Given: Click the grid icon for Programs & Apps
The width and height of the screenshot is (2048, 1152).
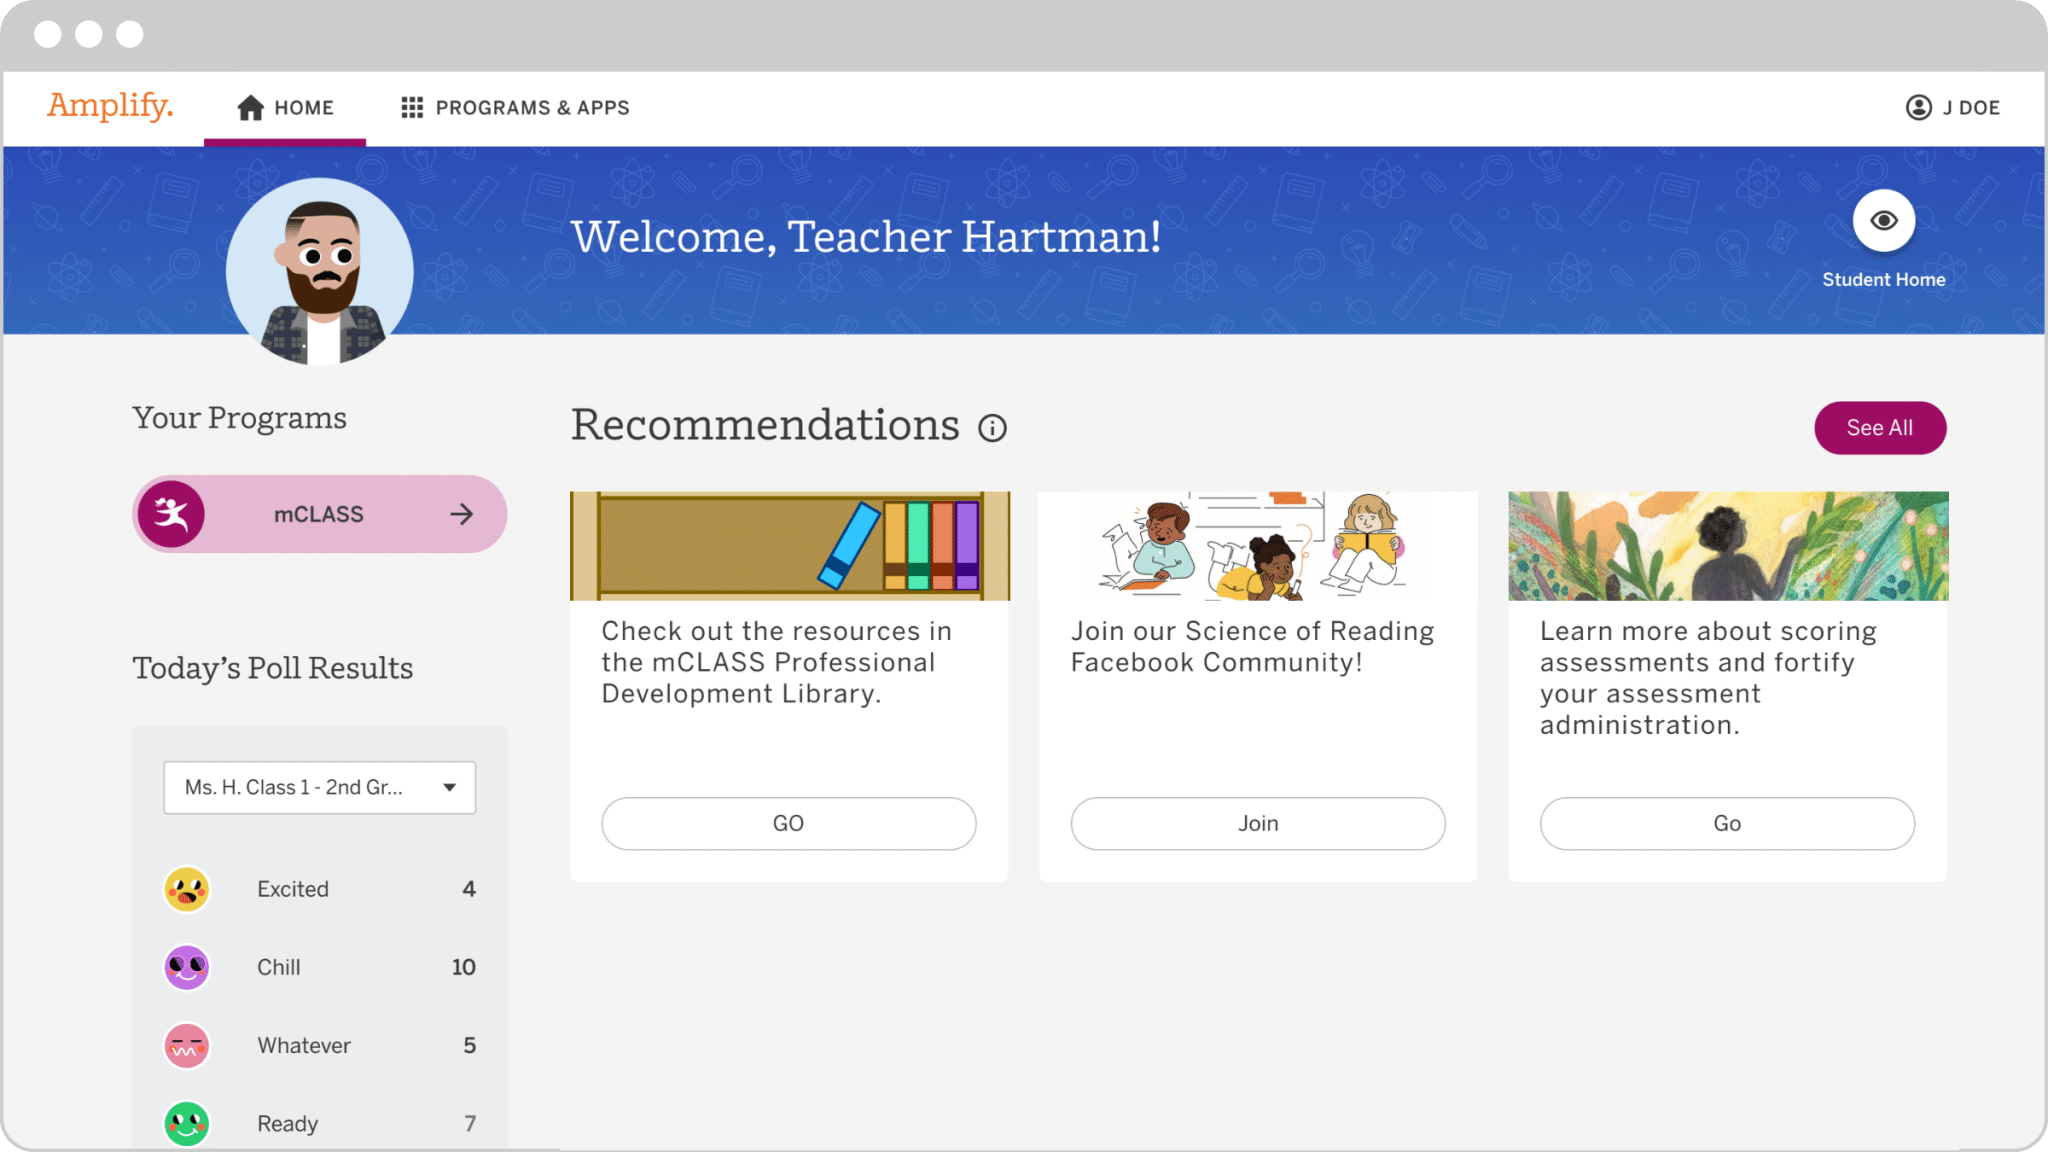Looking at the screenshot, I should pos(412,108).
